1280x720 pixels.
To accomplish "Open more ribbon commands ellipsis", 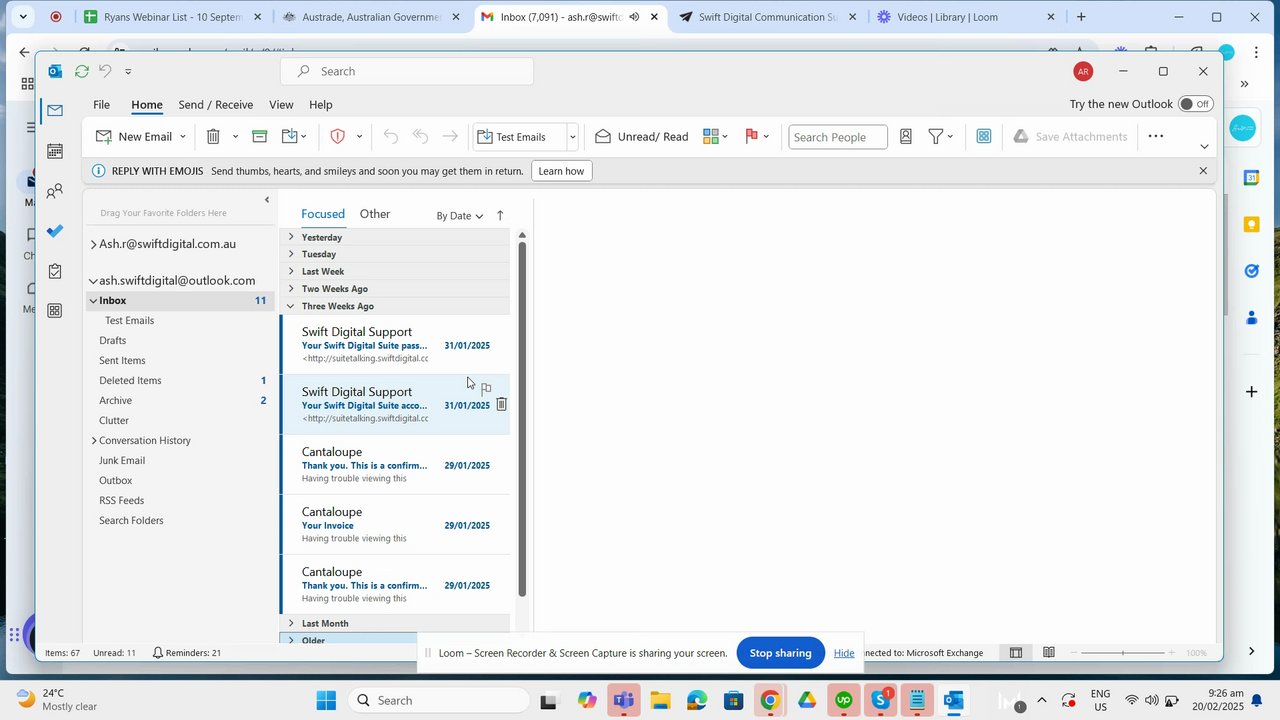I will (1156, 137).
